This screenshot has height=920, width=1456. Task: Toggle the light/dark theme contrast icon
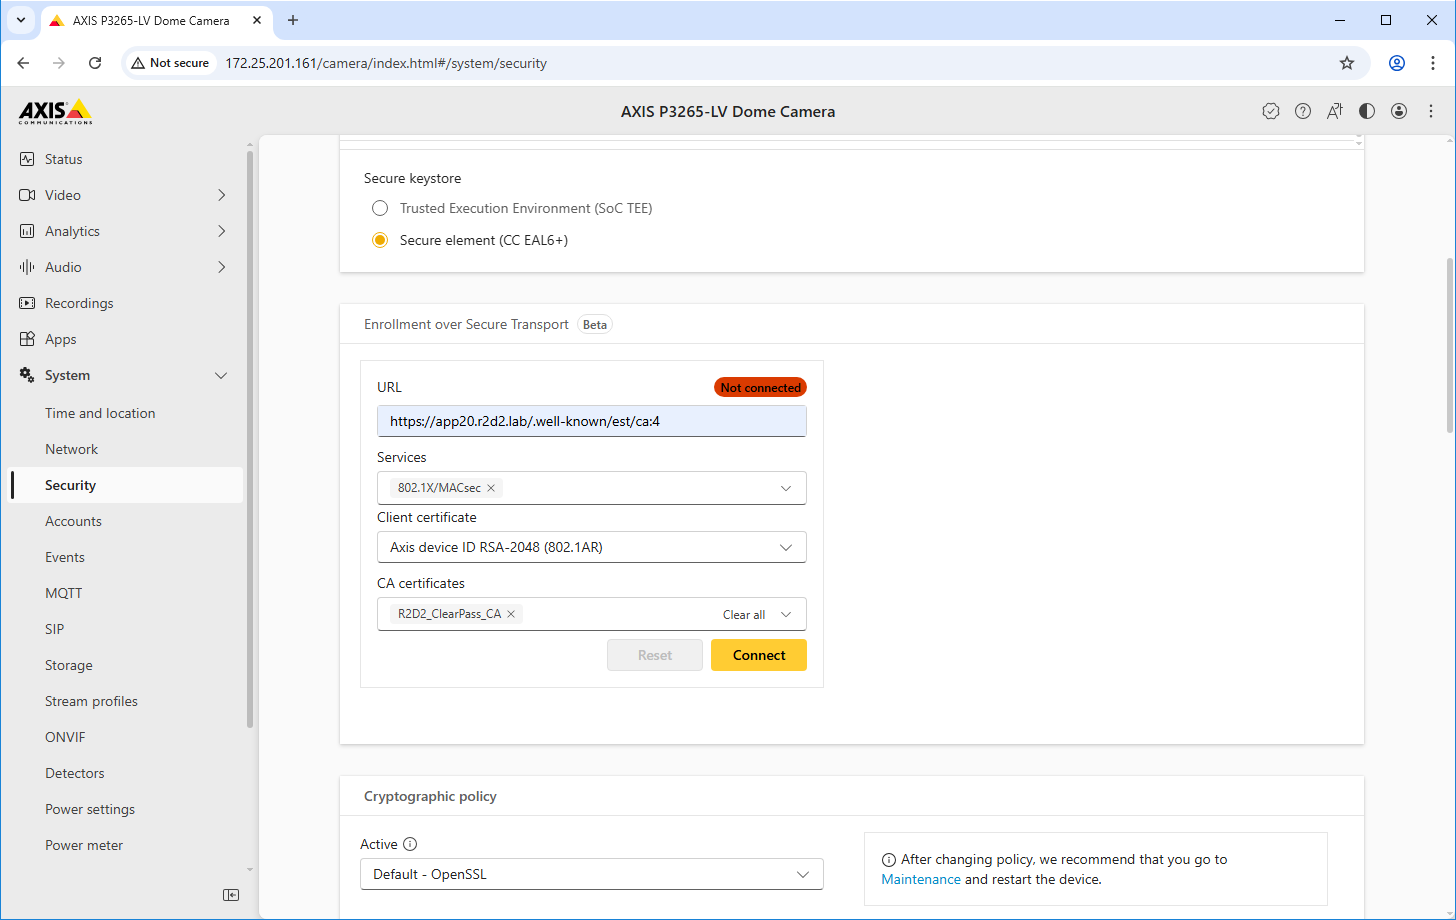(1367, 111)
